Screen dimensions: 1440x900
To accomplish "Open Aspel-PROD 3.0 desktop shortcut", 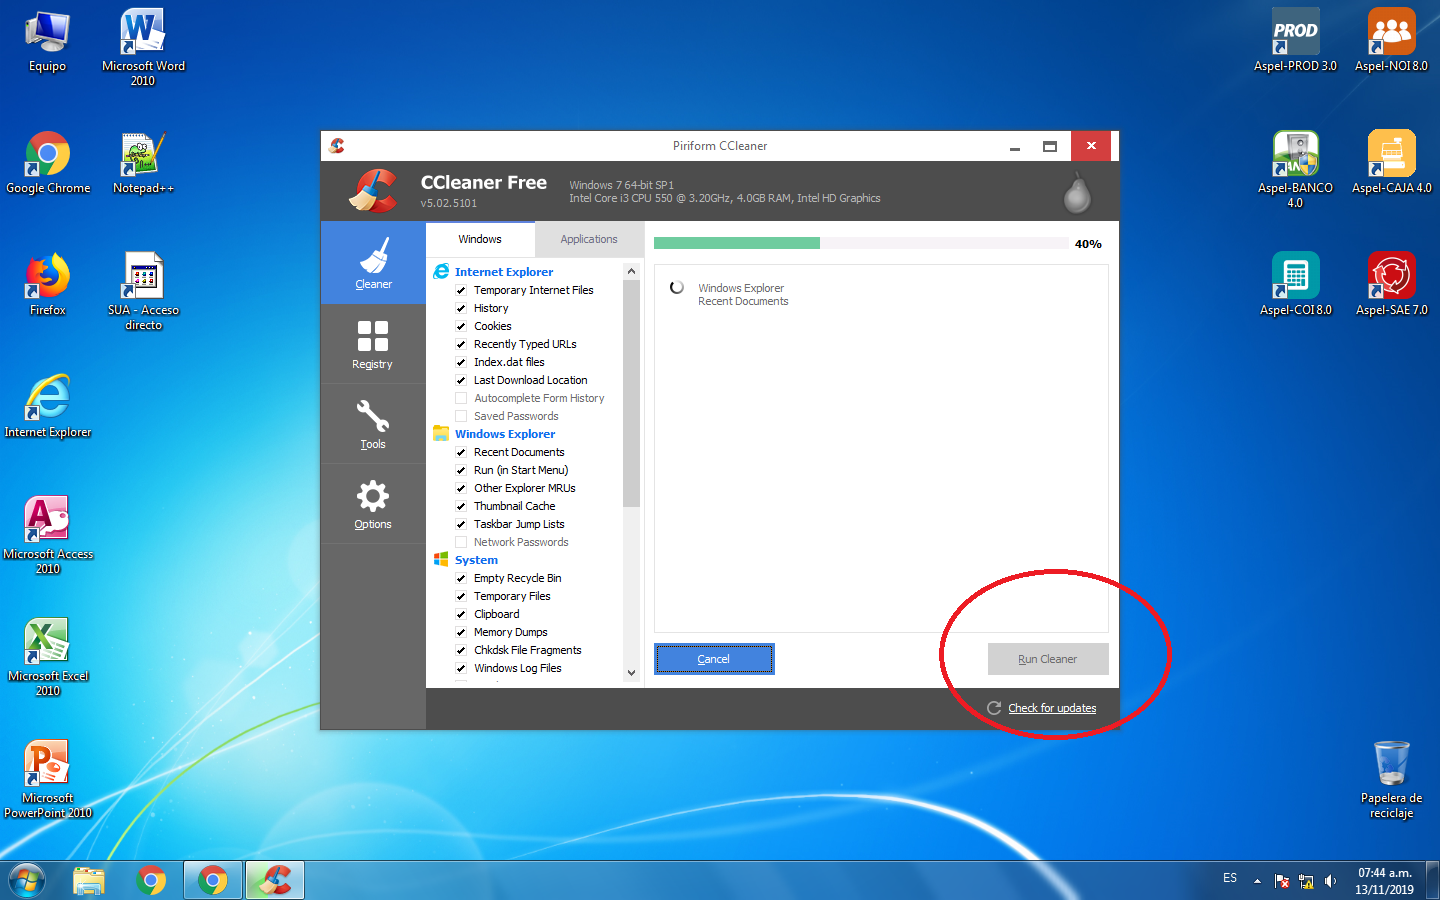I will [1295, 42].
